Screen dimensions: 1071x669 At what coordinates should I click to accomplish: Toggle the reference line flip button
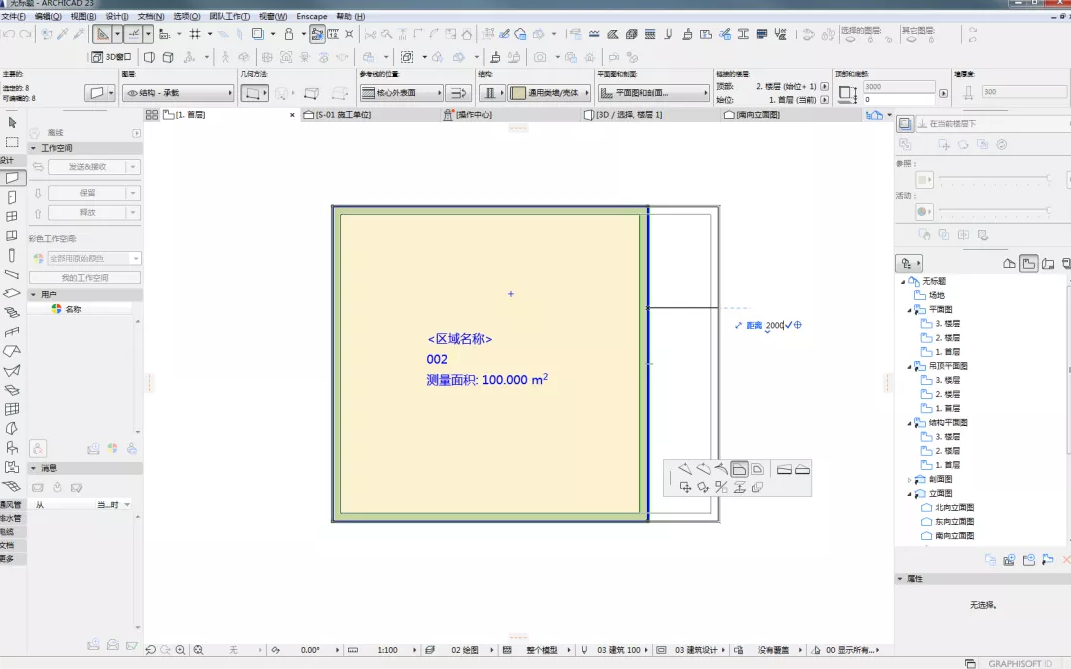pyautogui.click(x=460, y=93)
